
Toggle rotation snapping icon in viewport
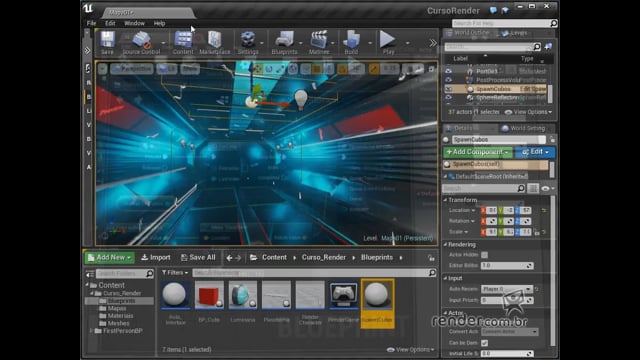(x=342, y=69)
